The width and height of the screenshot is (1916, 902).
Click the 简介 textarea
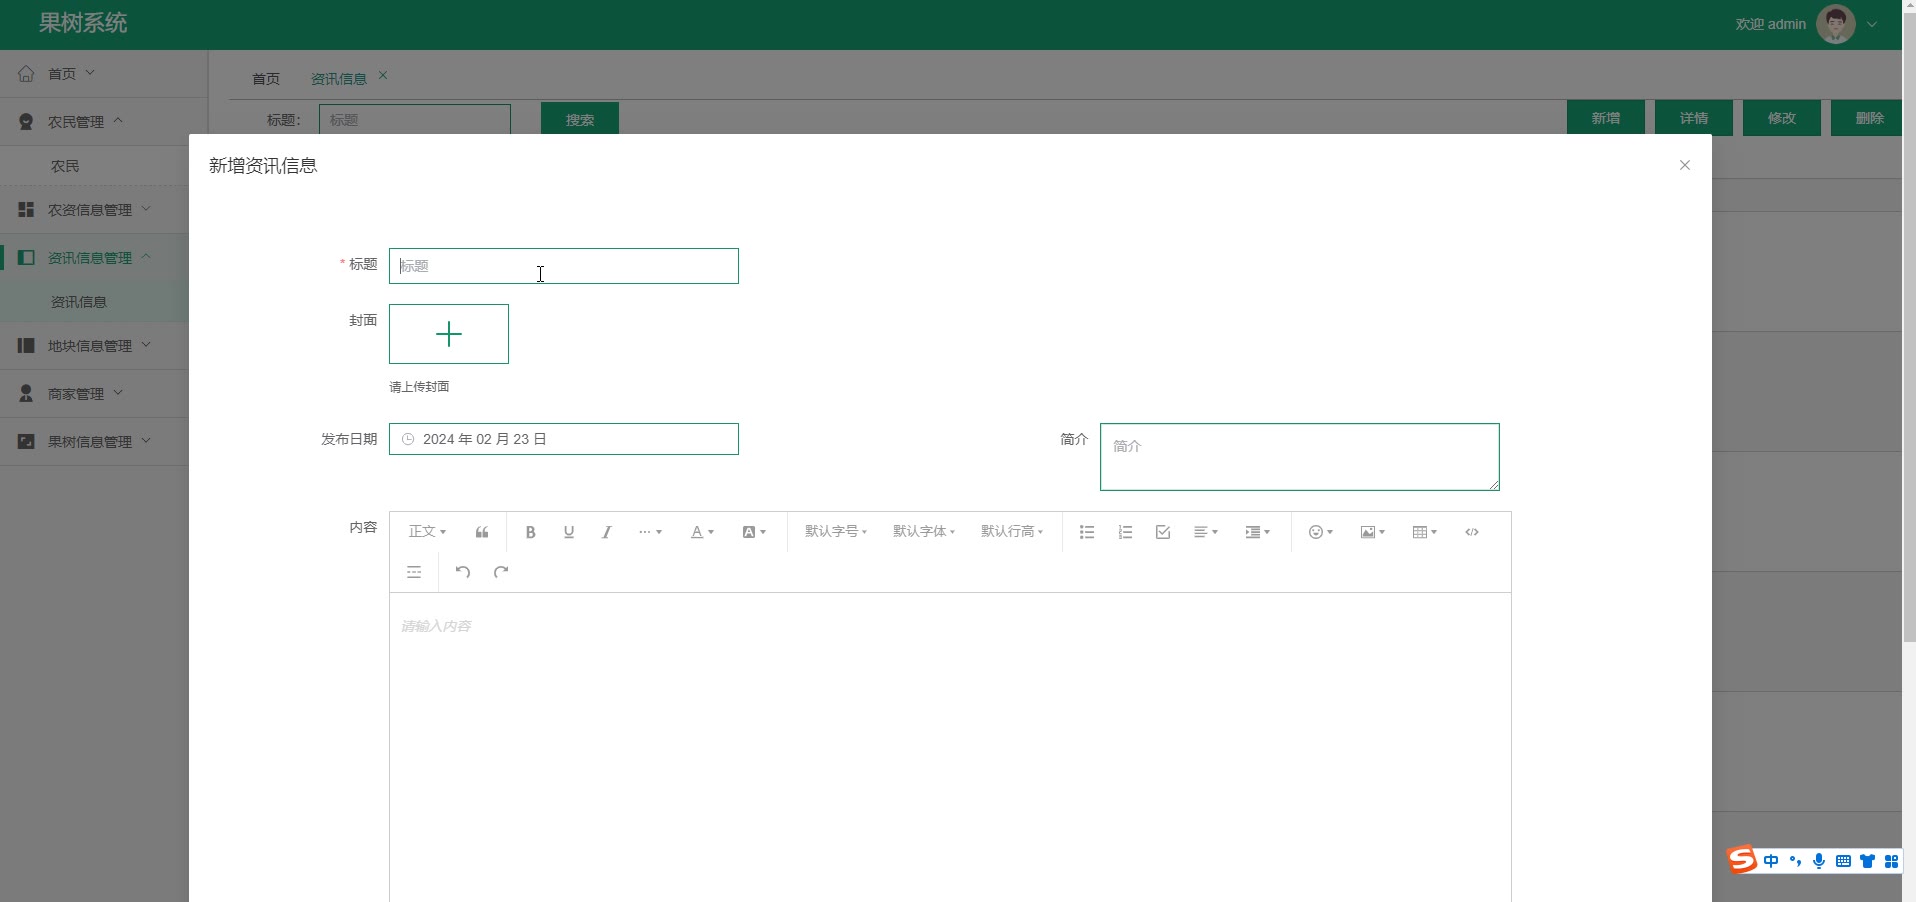(1300, 457)
